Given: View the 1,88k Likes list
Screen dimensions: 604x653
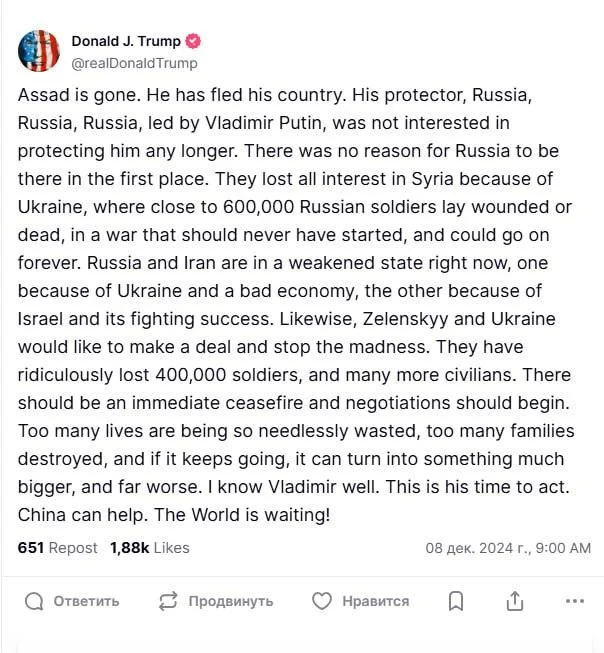Looking at the screenshot, I should point(149,548).
